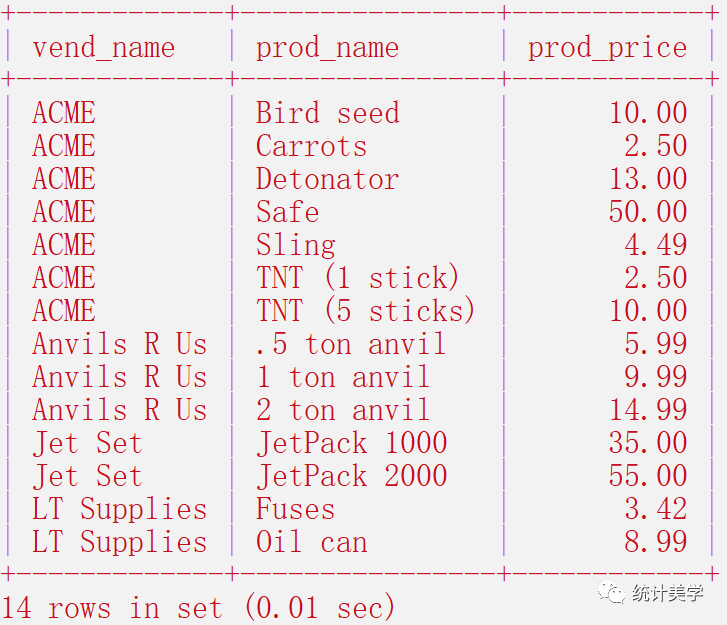This screenshot has width=727, height=625.
Task: Click the 50.00 price for Safe
Action: 648,212
